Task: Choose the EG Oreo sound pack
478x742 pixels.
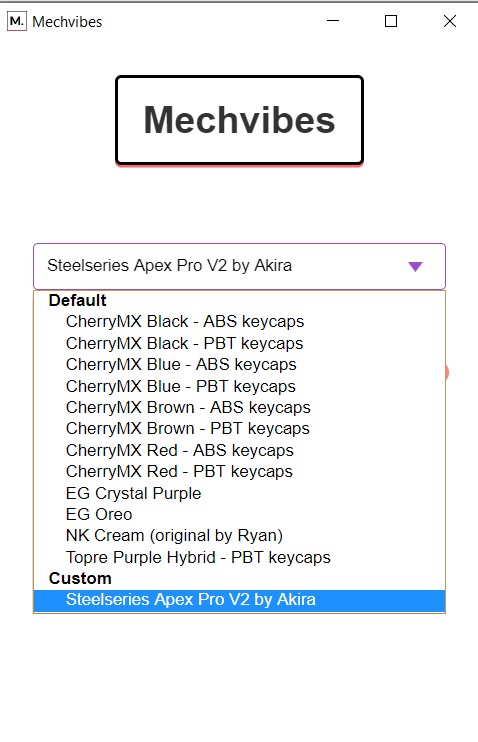Action: click(x=239, y=514)
